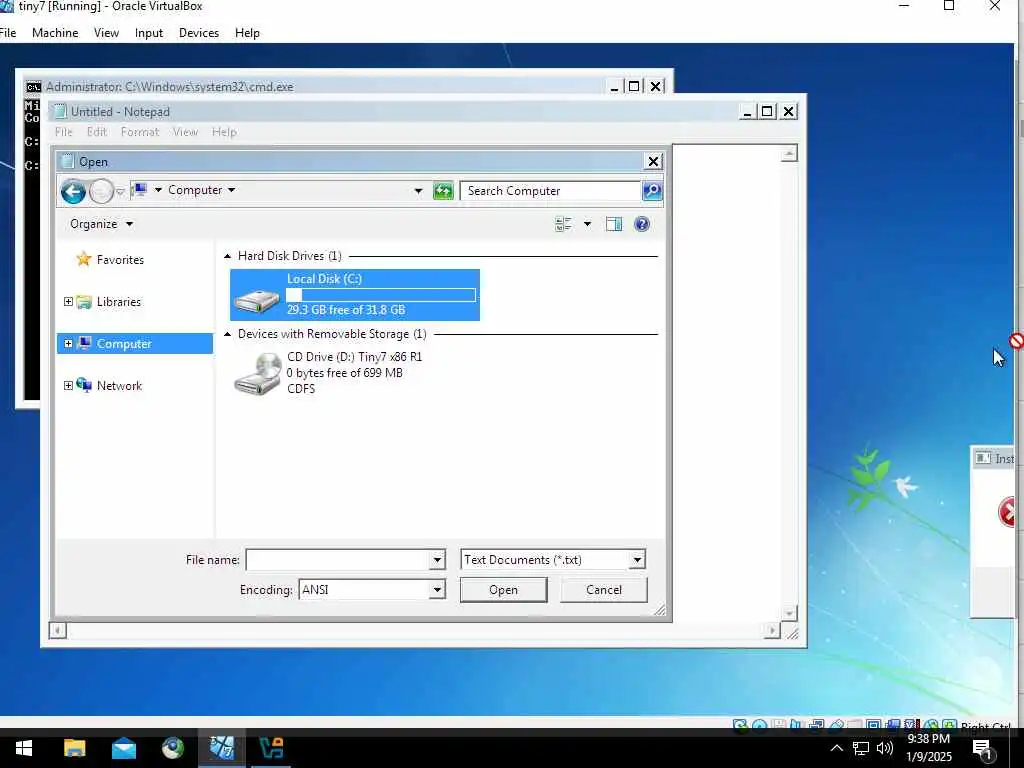The image size is (1024, 768).
Task: Collapse Devices with Removable Storage group
Action: (x=227, y=334)
